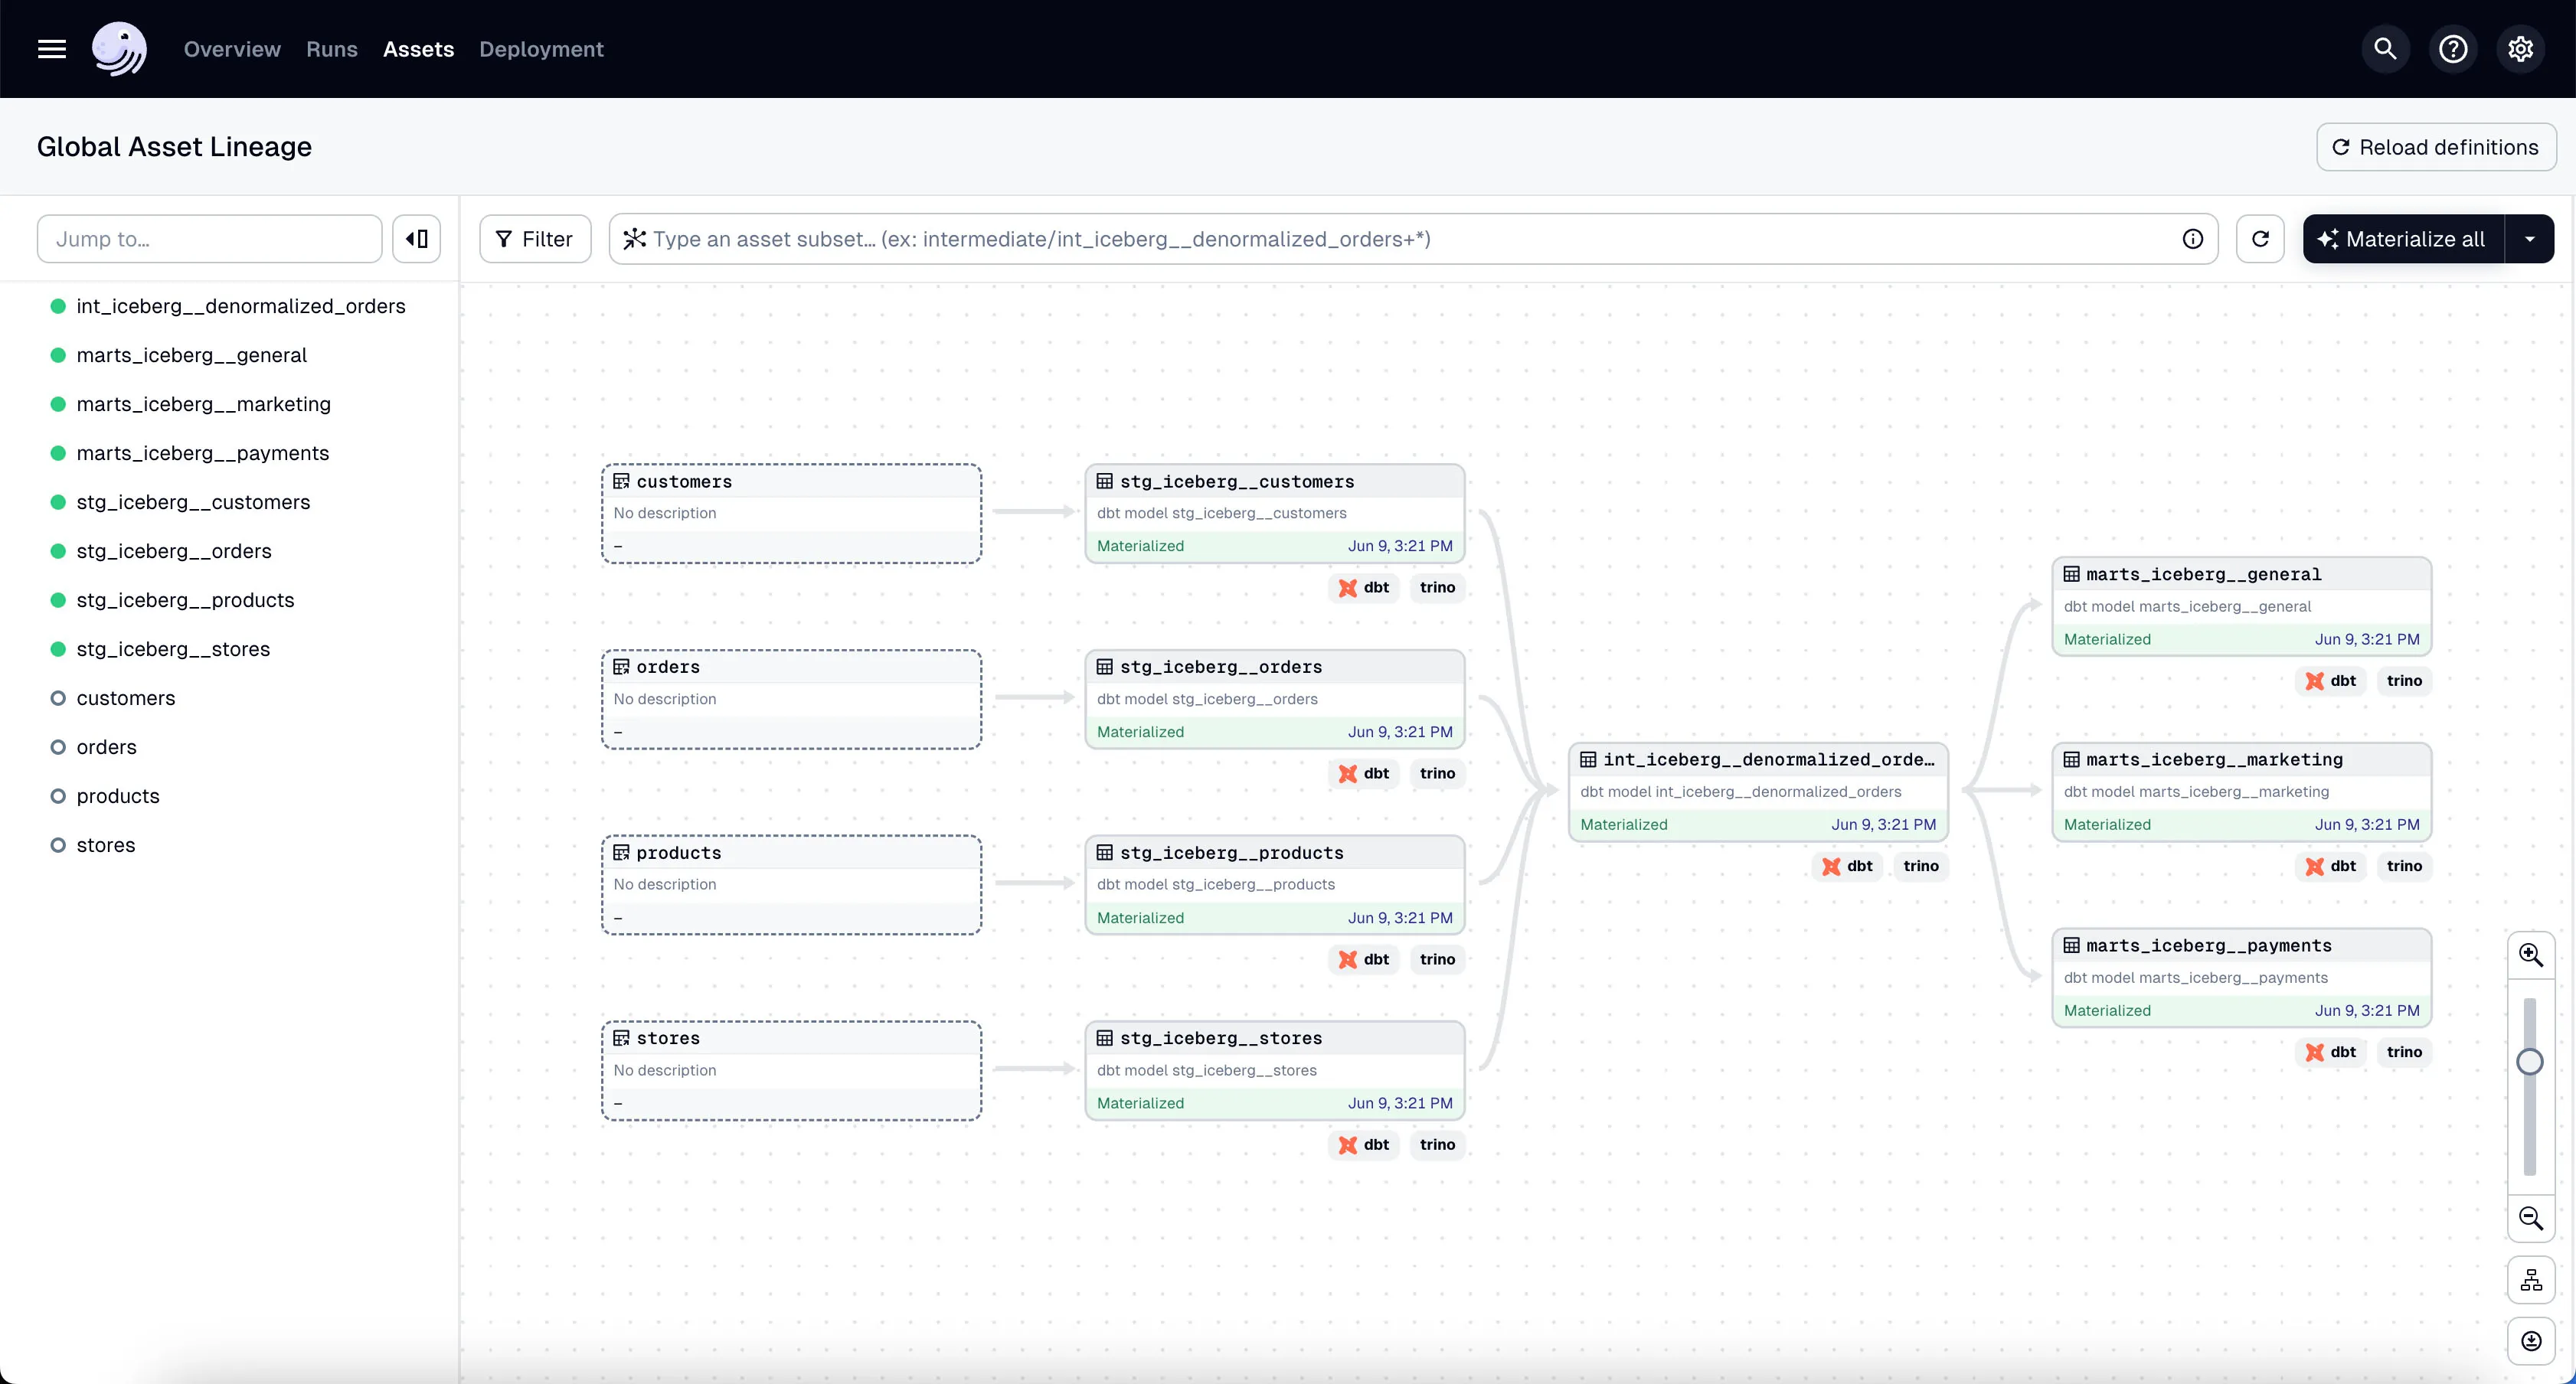Screen dimensions: 2576x1384
Task: Zoom in on the lineage graph
Action: pyautogui.click(x=2531, y=955)
